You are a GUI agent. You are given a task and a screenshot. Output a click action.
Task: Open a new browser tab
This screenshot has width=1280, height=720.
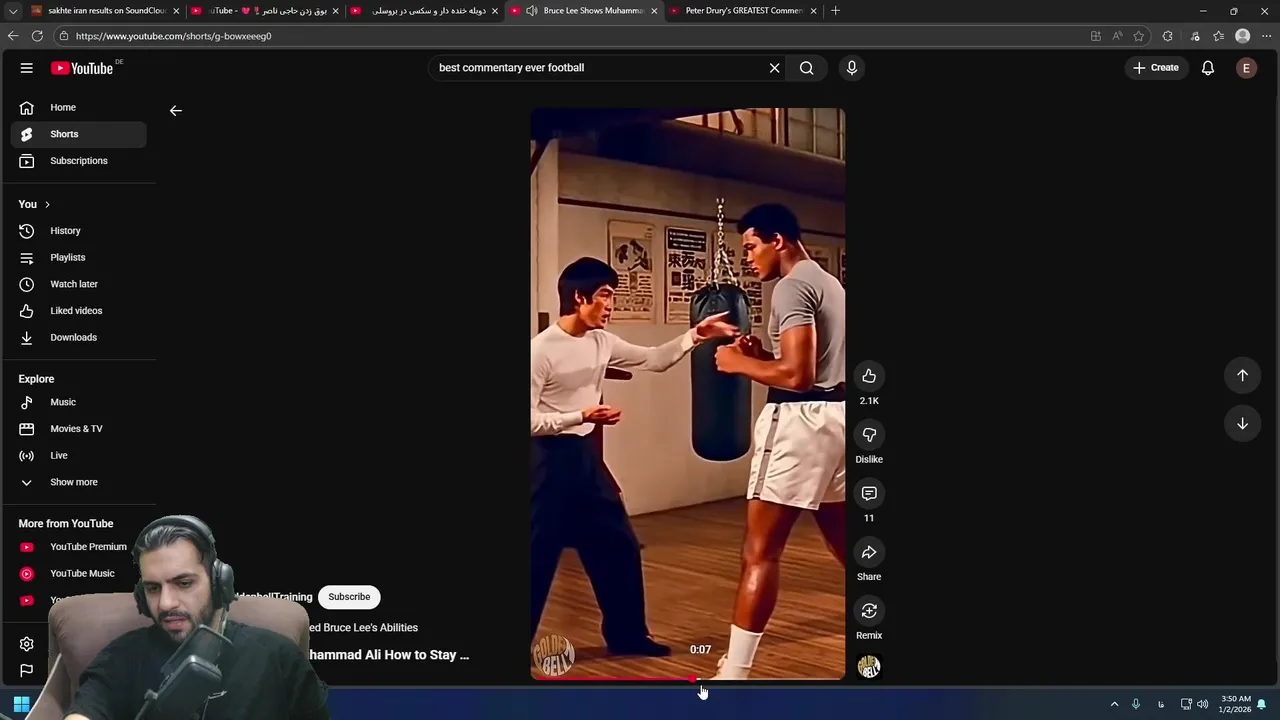[836, 11]
